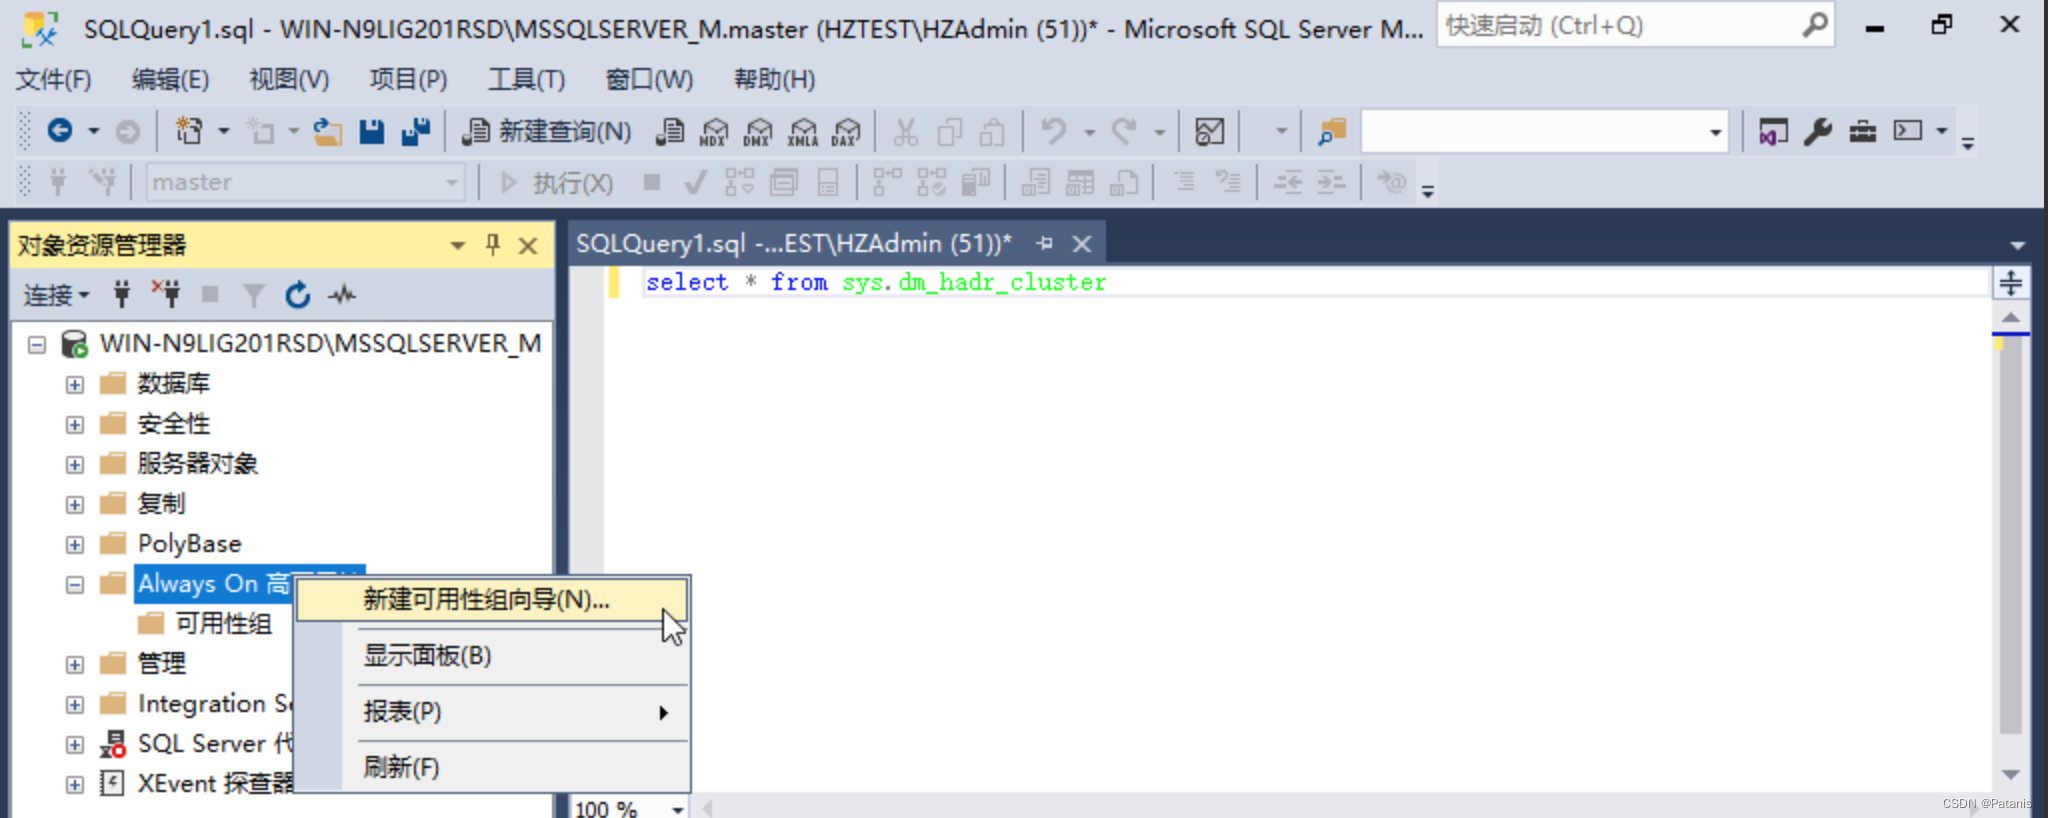
Task: Click the Activity Monitor pulse icon in Object Explorer
Action: click(342, 295)
